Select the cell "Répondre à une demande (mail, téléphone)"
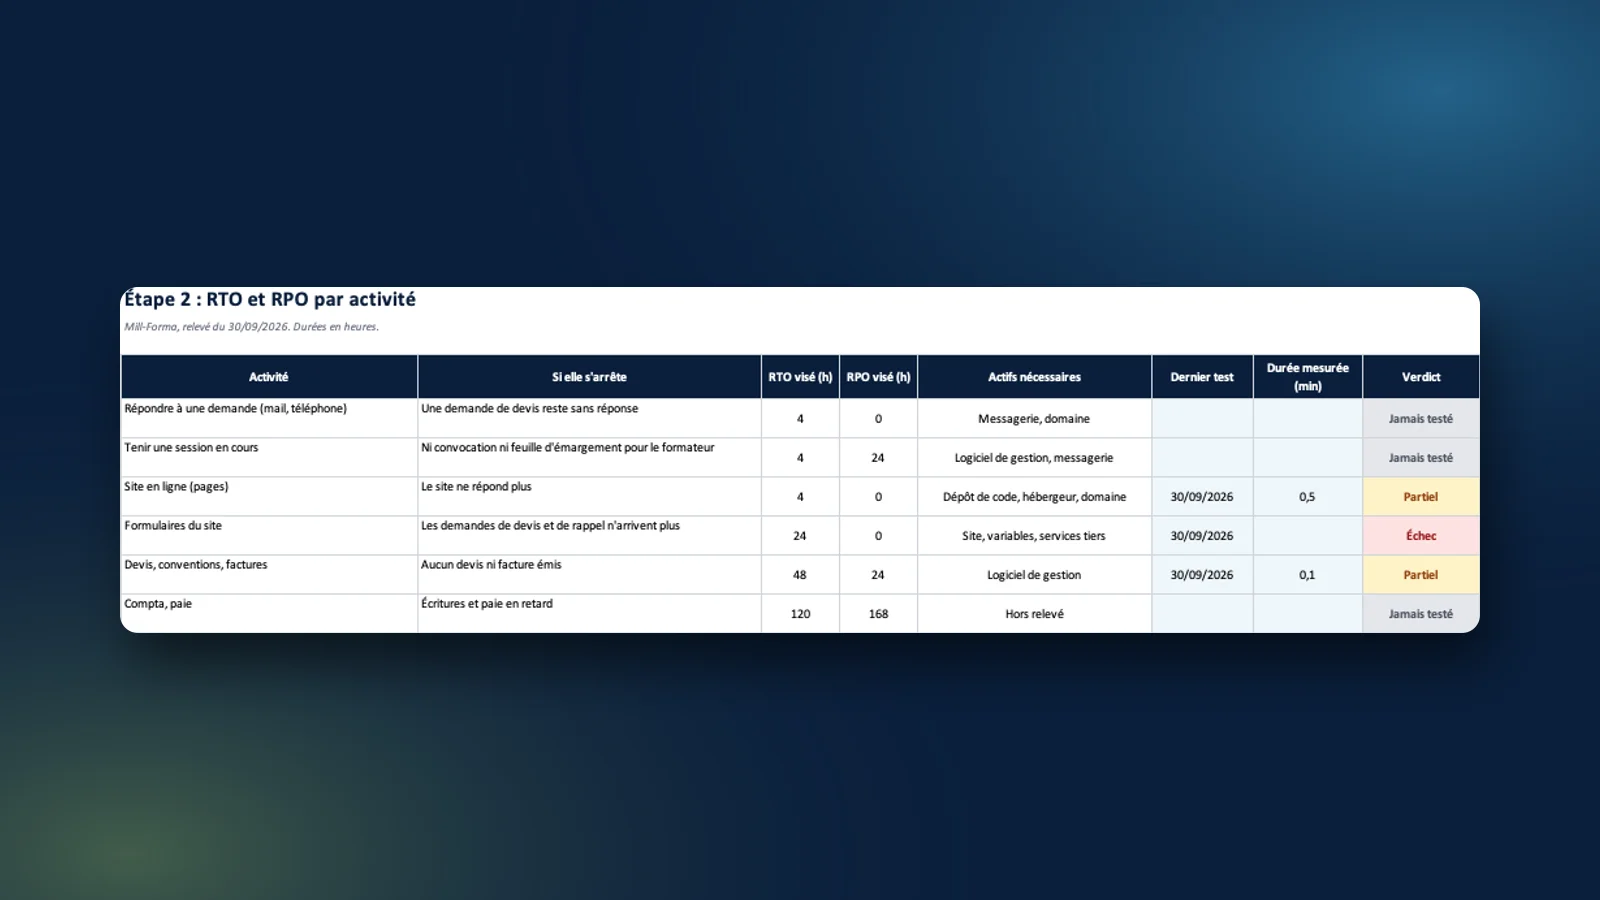The image size is (1600, 900). (x=269, y=418)
